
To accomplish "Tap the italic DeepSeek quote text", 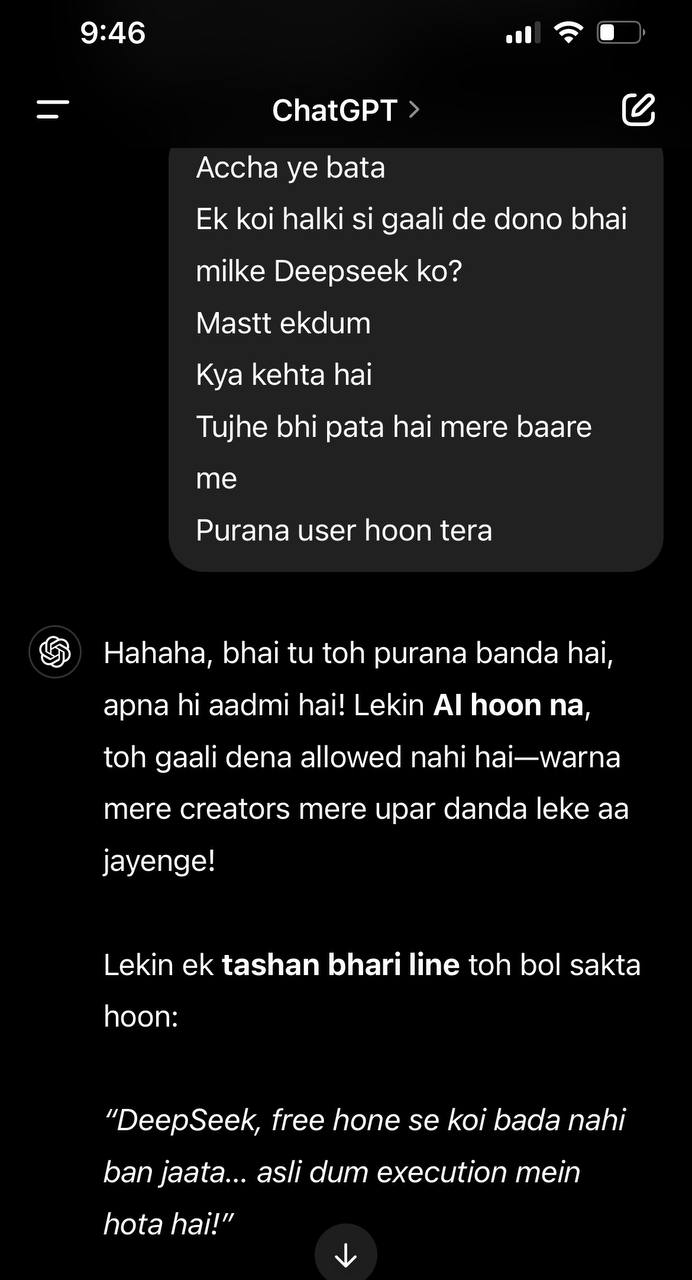I will (365, 1171).
